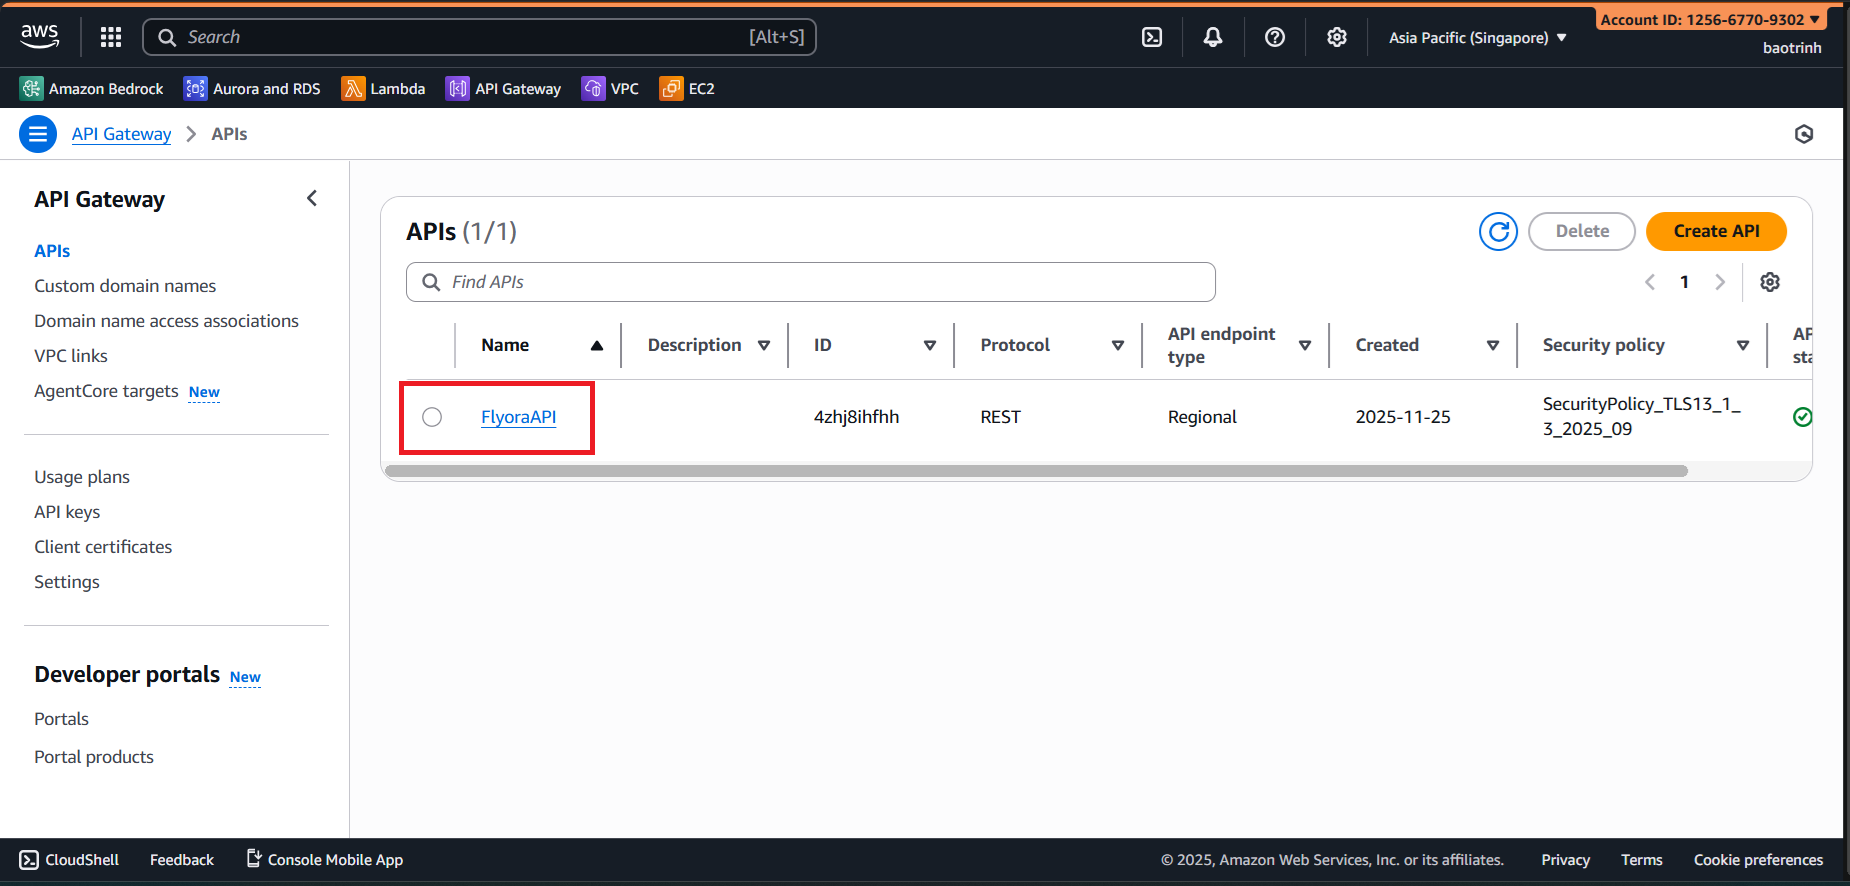Collapse the API Gateway side panel
1850x886 pixels.
pyautogui.click(x=312, y=198)
